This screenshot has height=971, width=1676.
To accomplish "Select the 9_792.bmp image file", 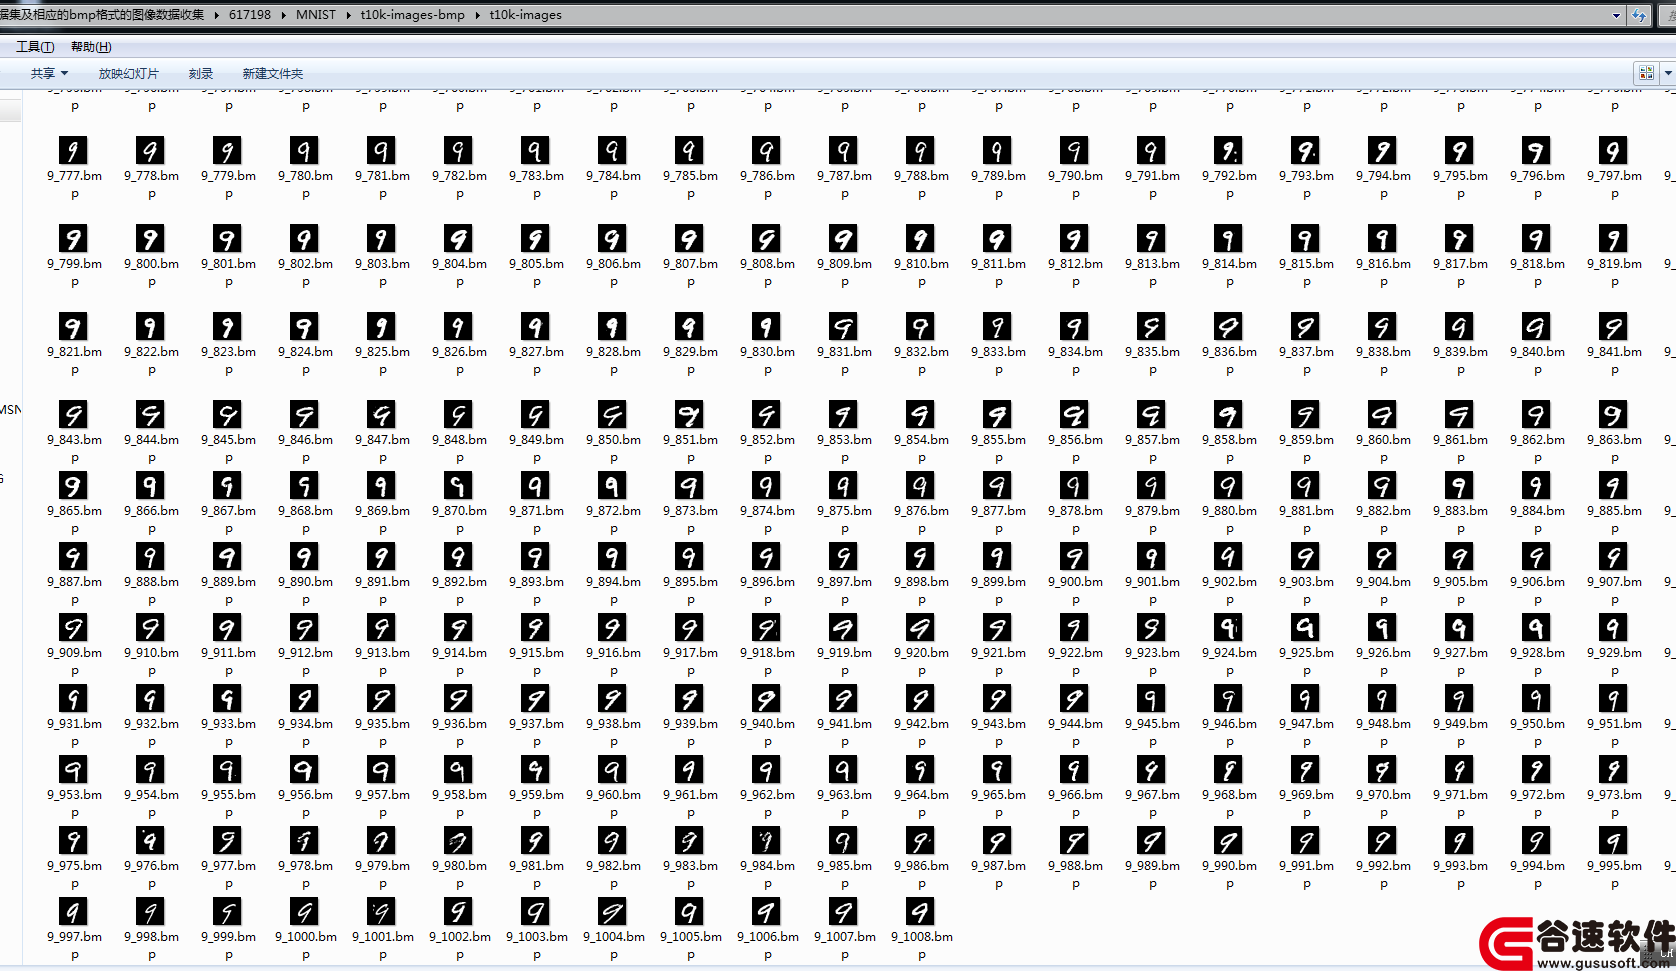I will [x=1229, y=166].
